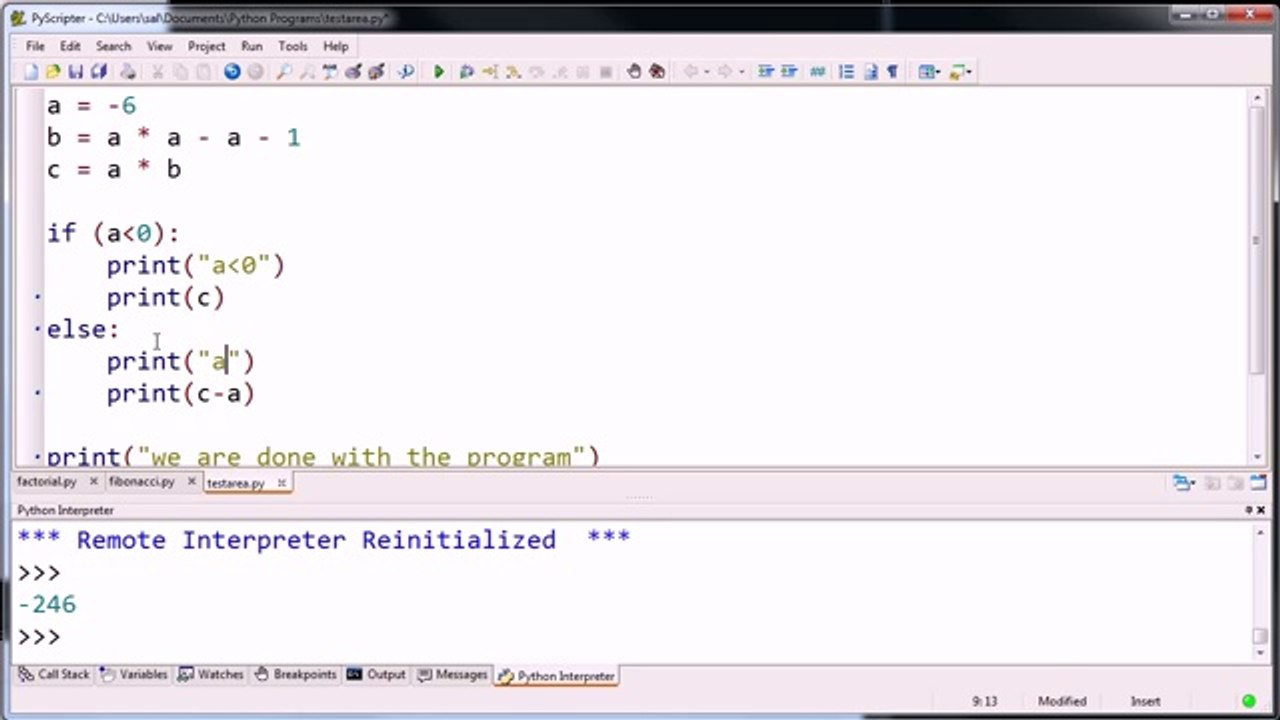Clear all breakpoints icon

[657, 72]
